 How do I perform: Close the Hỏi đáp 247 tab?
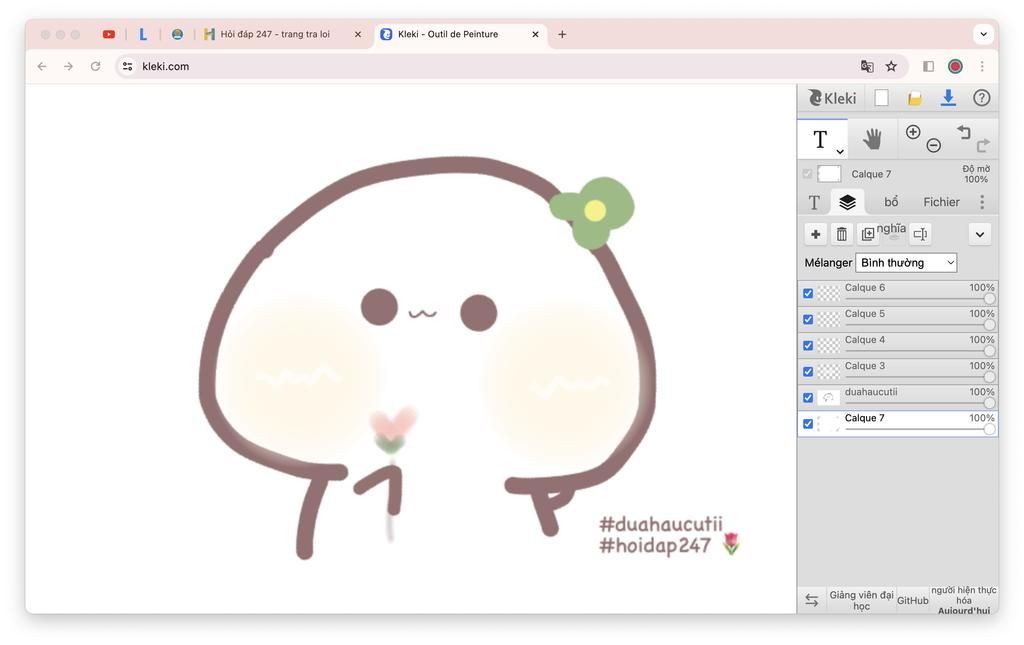pyautogui.click(x=357, y=34)
